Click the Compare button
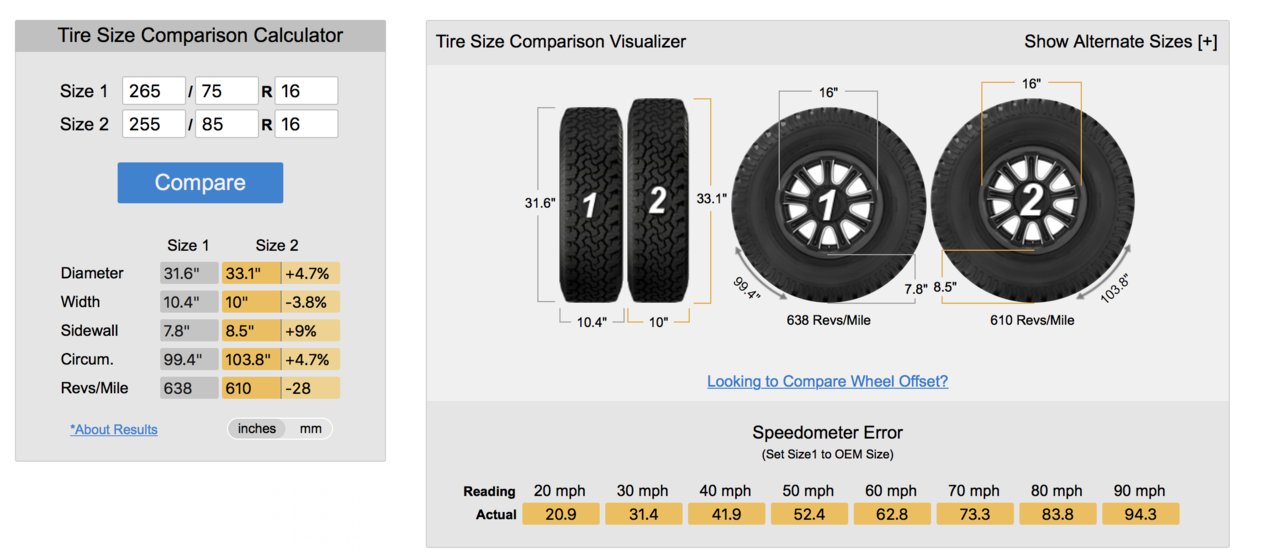Screen dimensions: 1279x559 pos(200,183)
